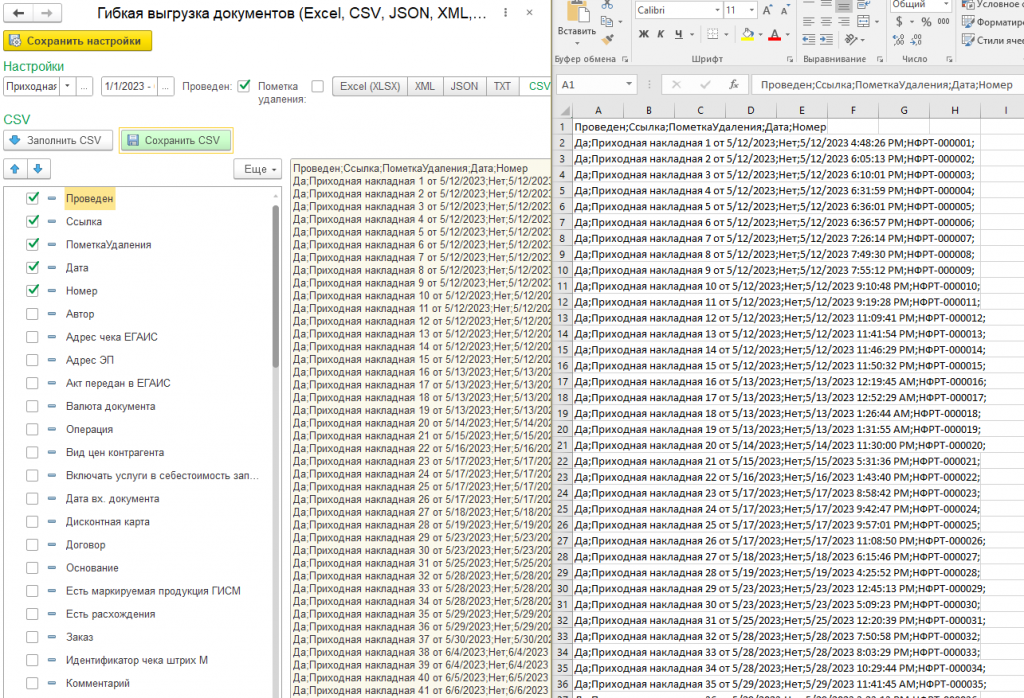Toggle underline (Ч) formatting
This screenshot has height=698, width=1024.
point(679,34)
